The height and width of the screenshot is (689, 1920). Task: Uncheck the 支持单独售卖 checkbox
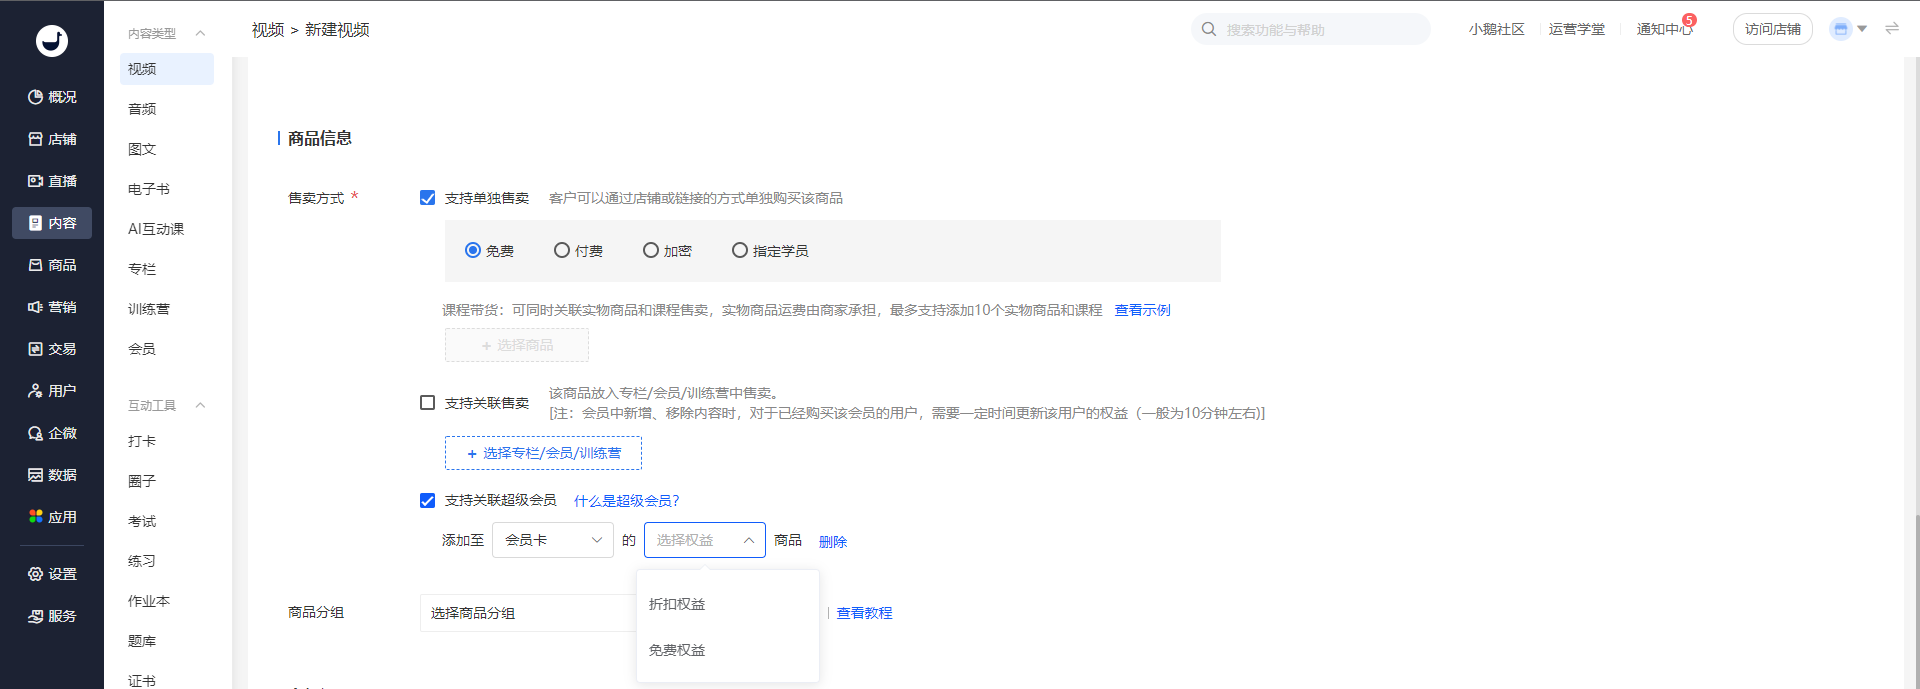click(x=428, y=198)
